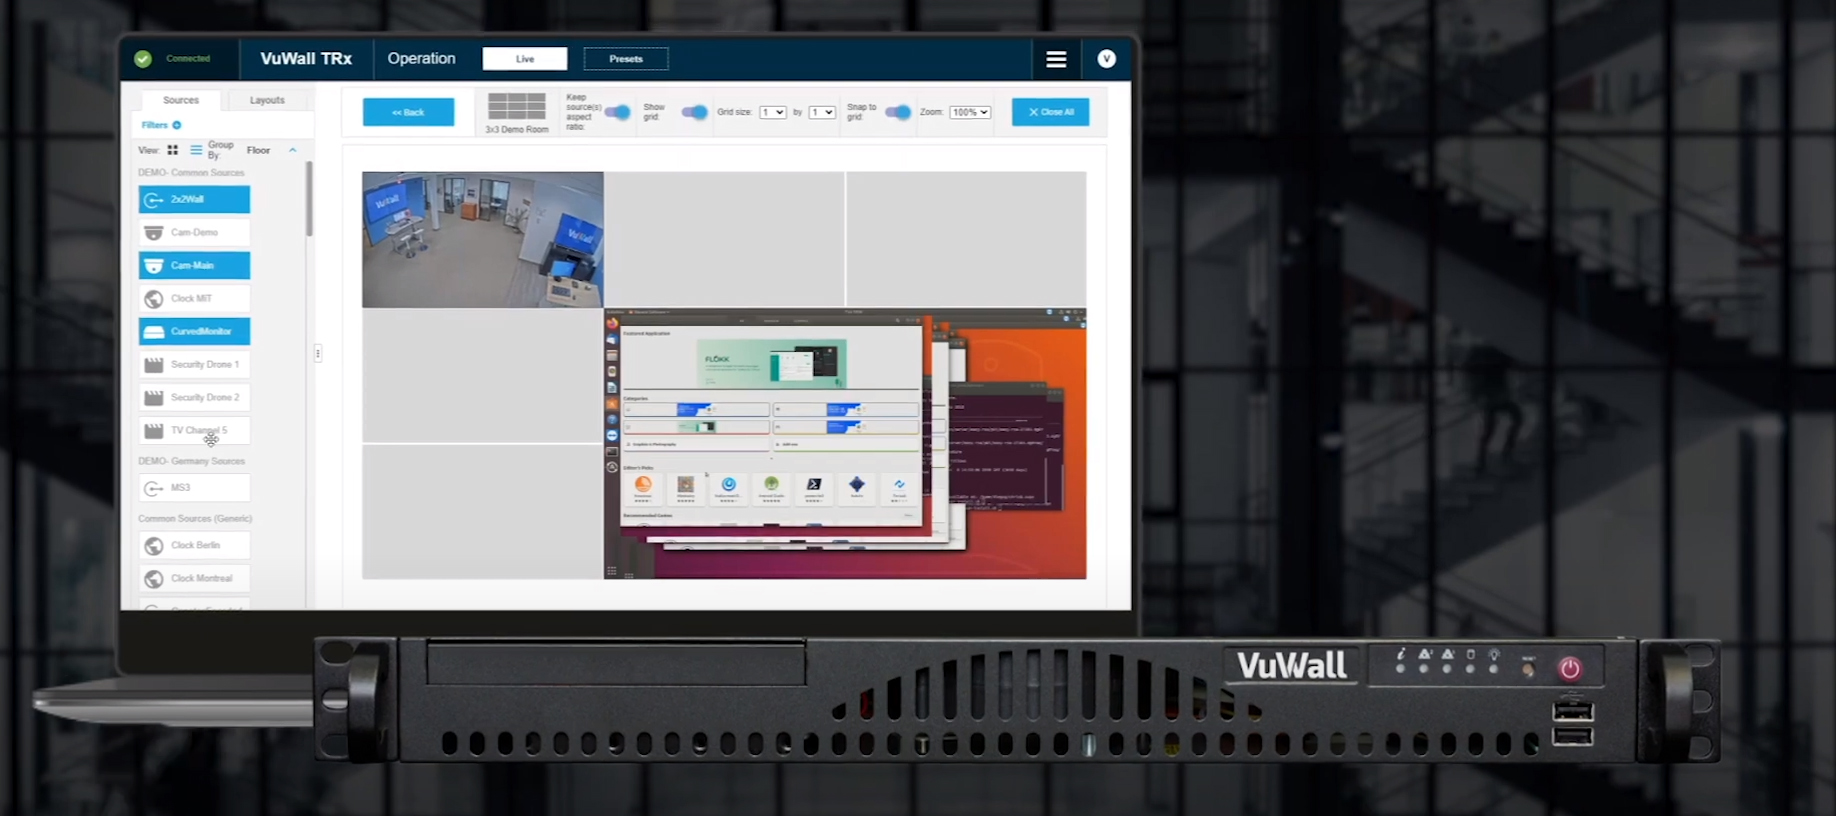1836x816 pixels.
Task: Open the Zoom 100% dropdown
Action: (x=970, y=112)
